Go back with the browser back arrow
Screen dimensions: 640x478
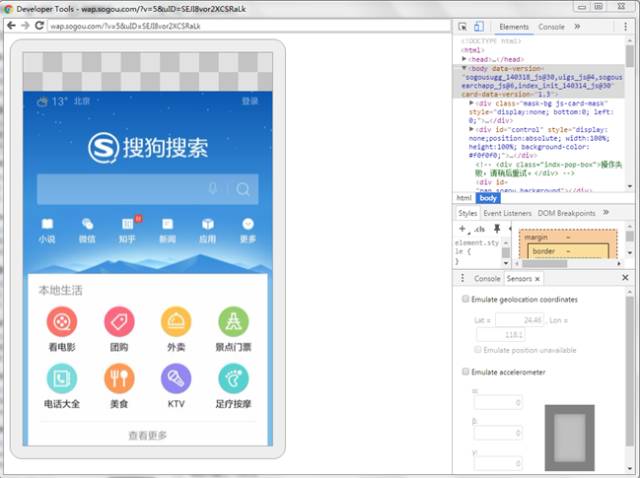[11, 26]
